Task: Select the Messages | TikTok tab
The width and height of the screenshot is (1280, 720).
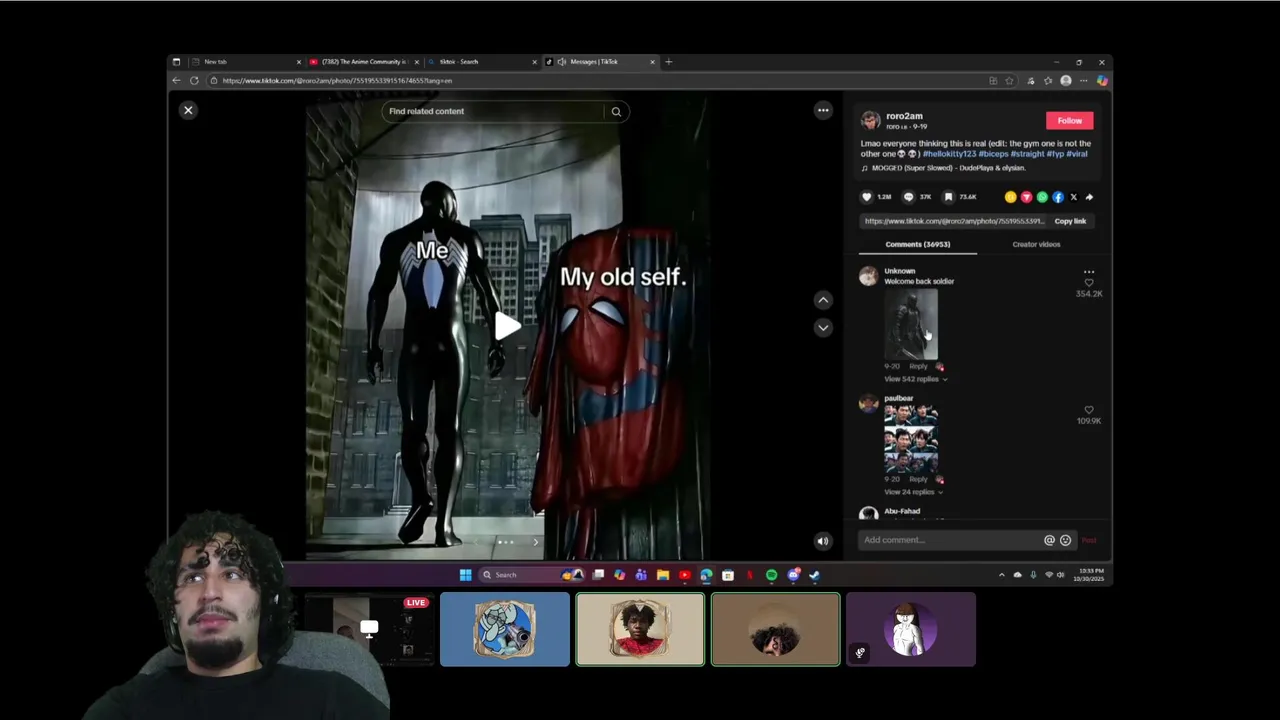Action: (600, 62)
